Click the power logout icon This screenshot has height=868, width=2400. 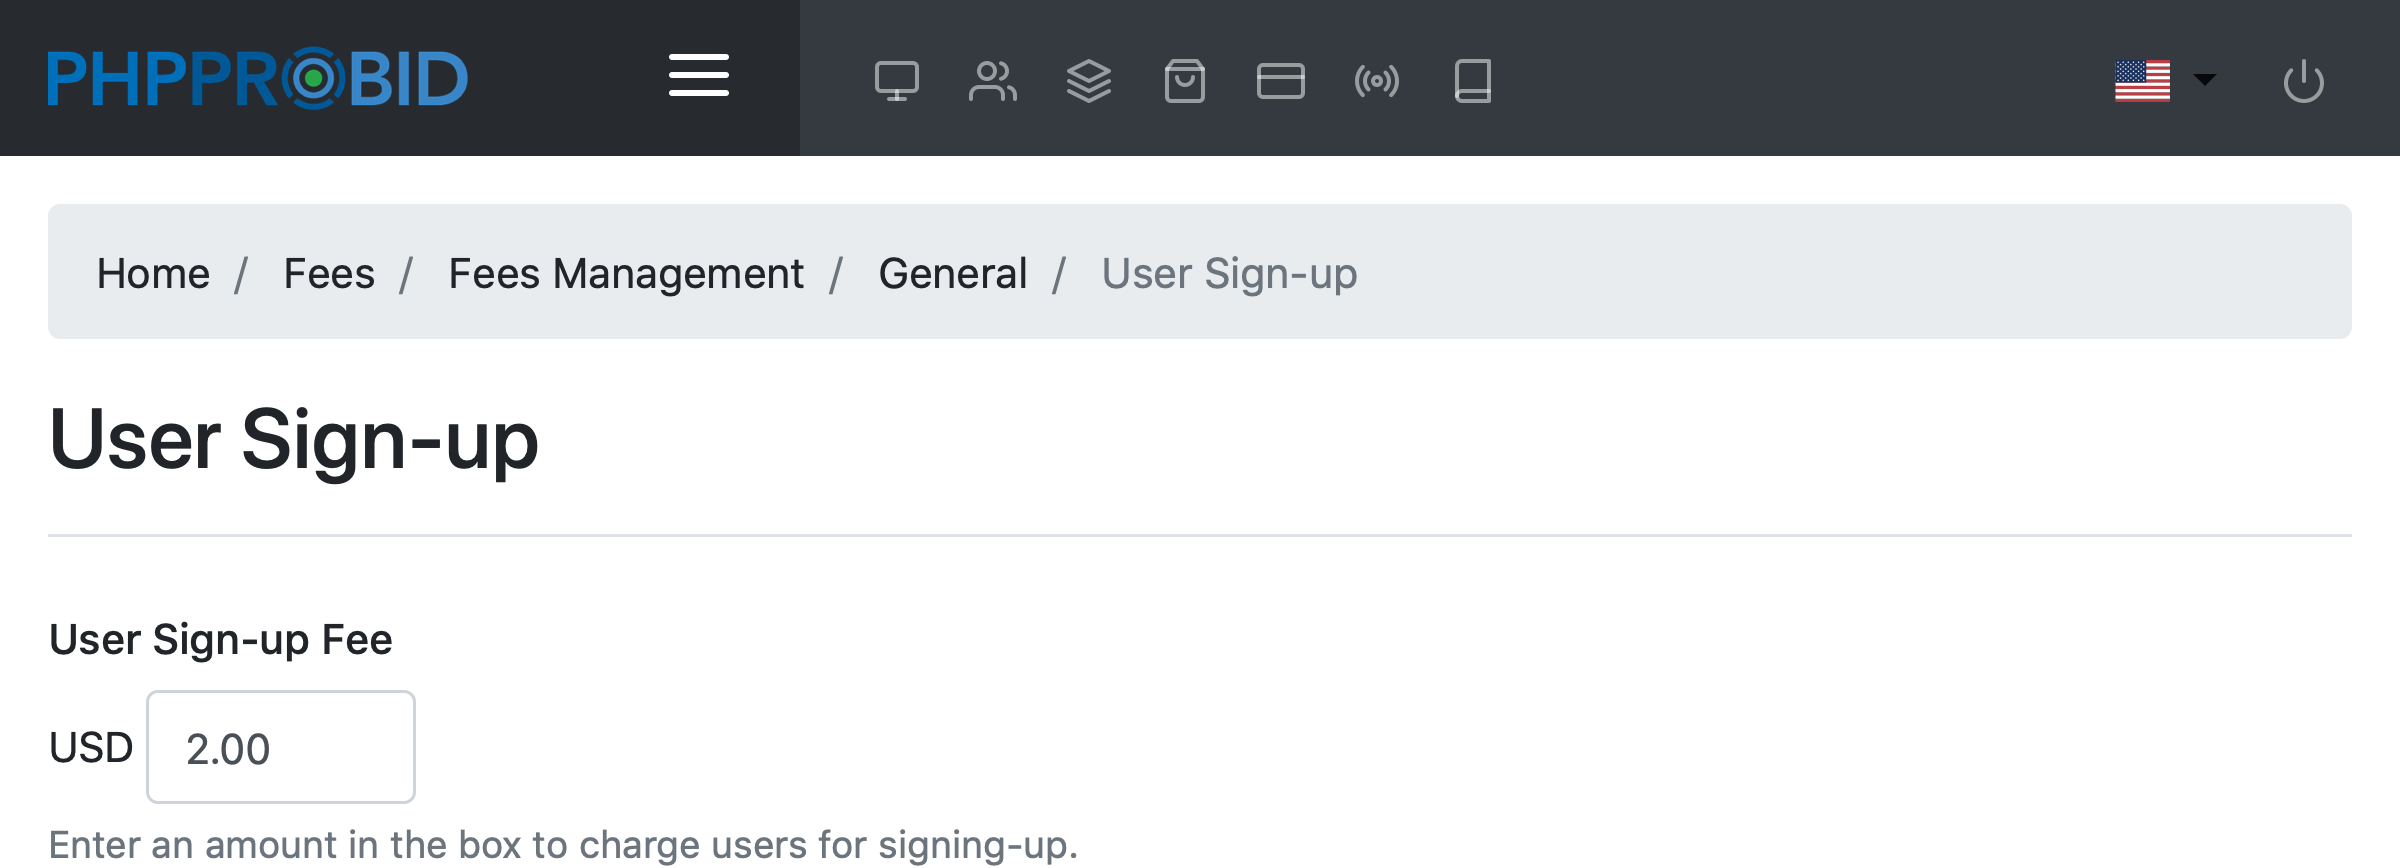click(2303, 81)
